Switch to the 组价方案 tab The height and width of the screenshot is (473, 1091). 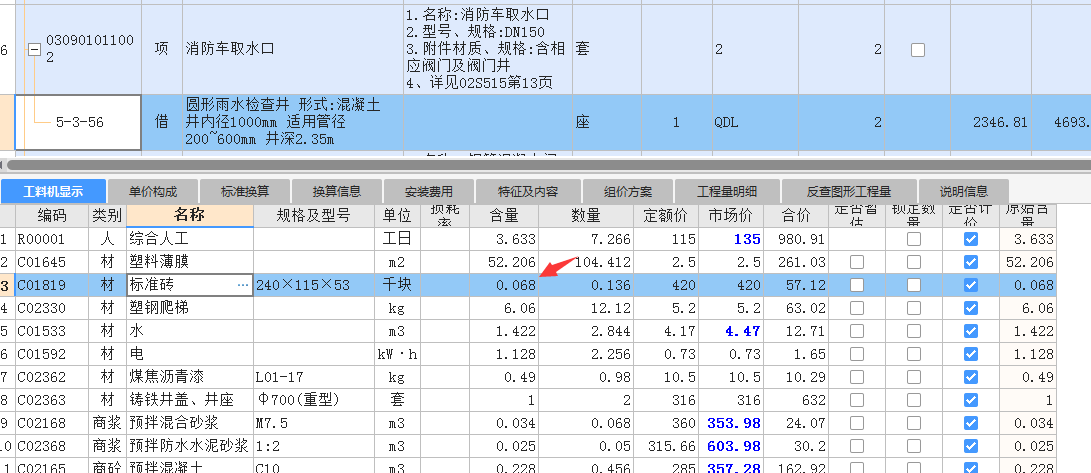(628, 191)
